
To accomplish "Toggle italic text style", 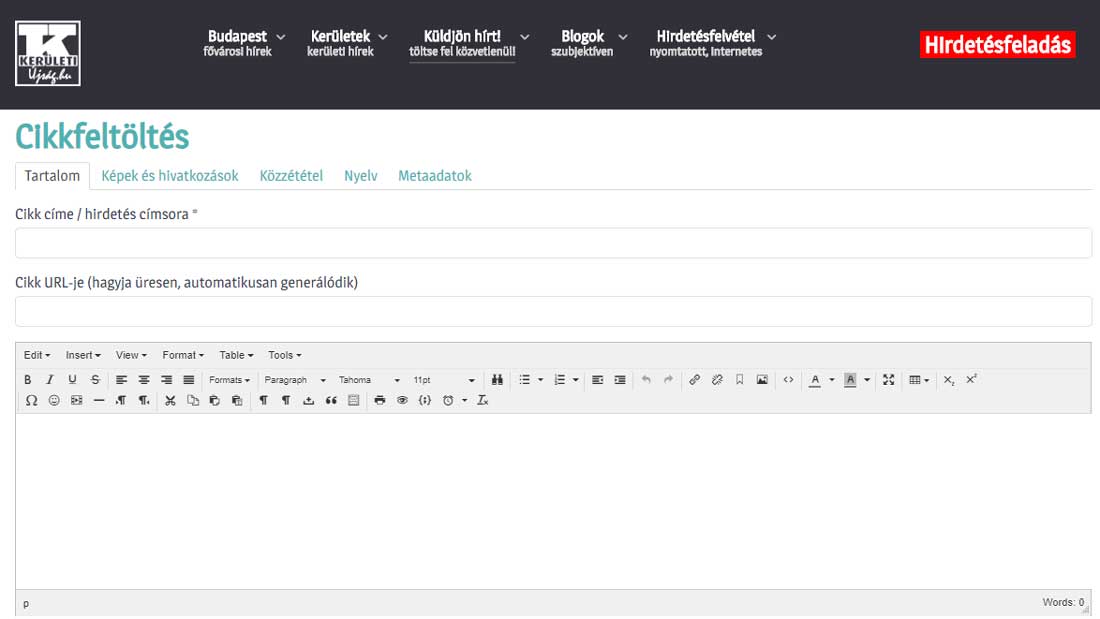I will (x=50, y=380).
